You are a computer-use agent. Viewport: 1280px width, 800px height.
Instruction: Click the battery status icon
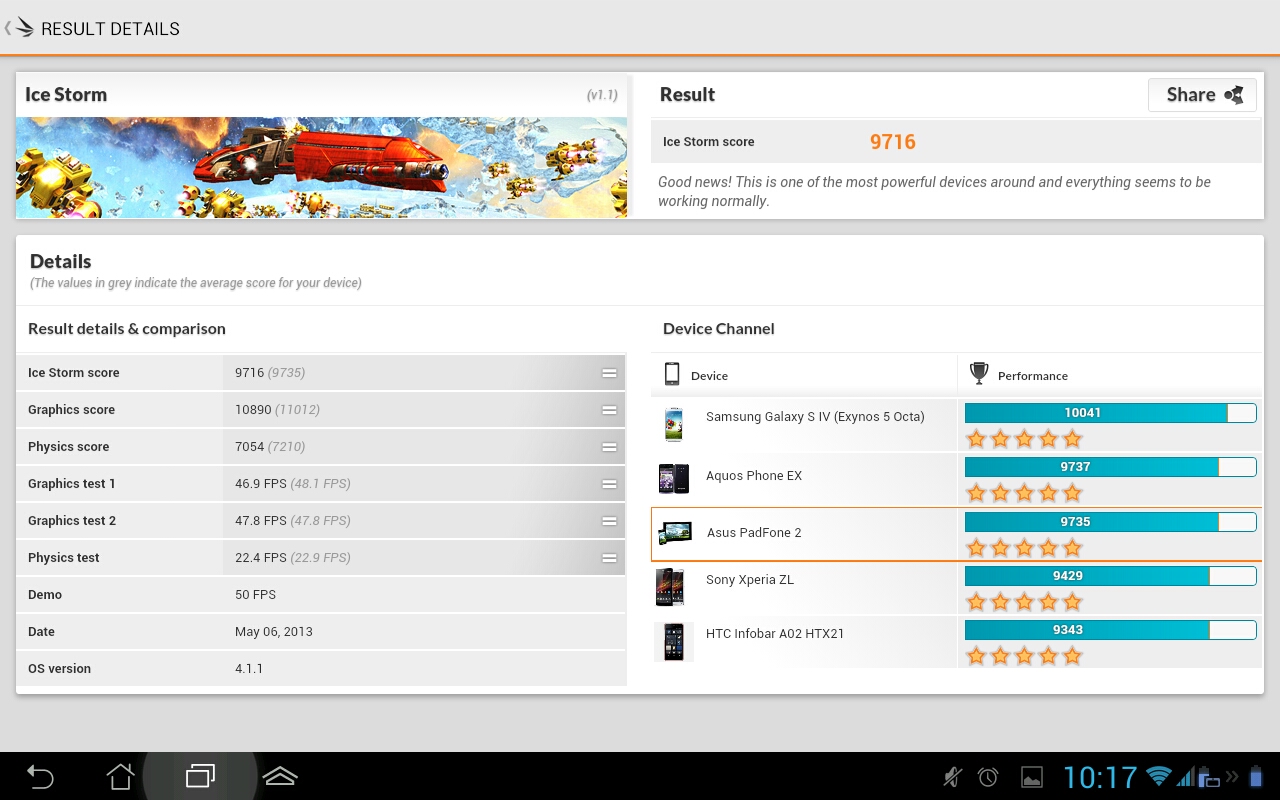pos(1257,776)
